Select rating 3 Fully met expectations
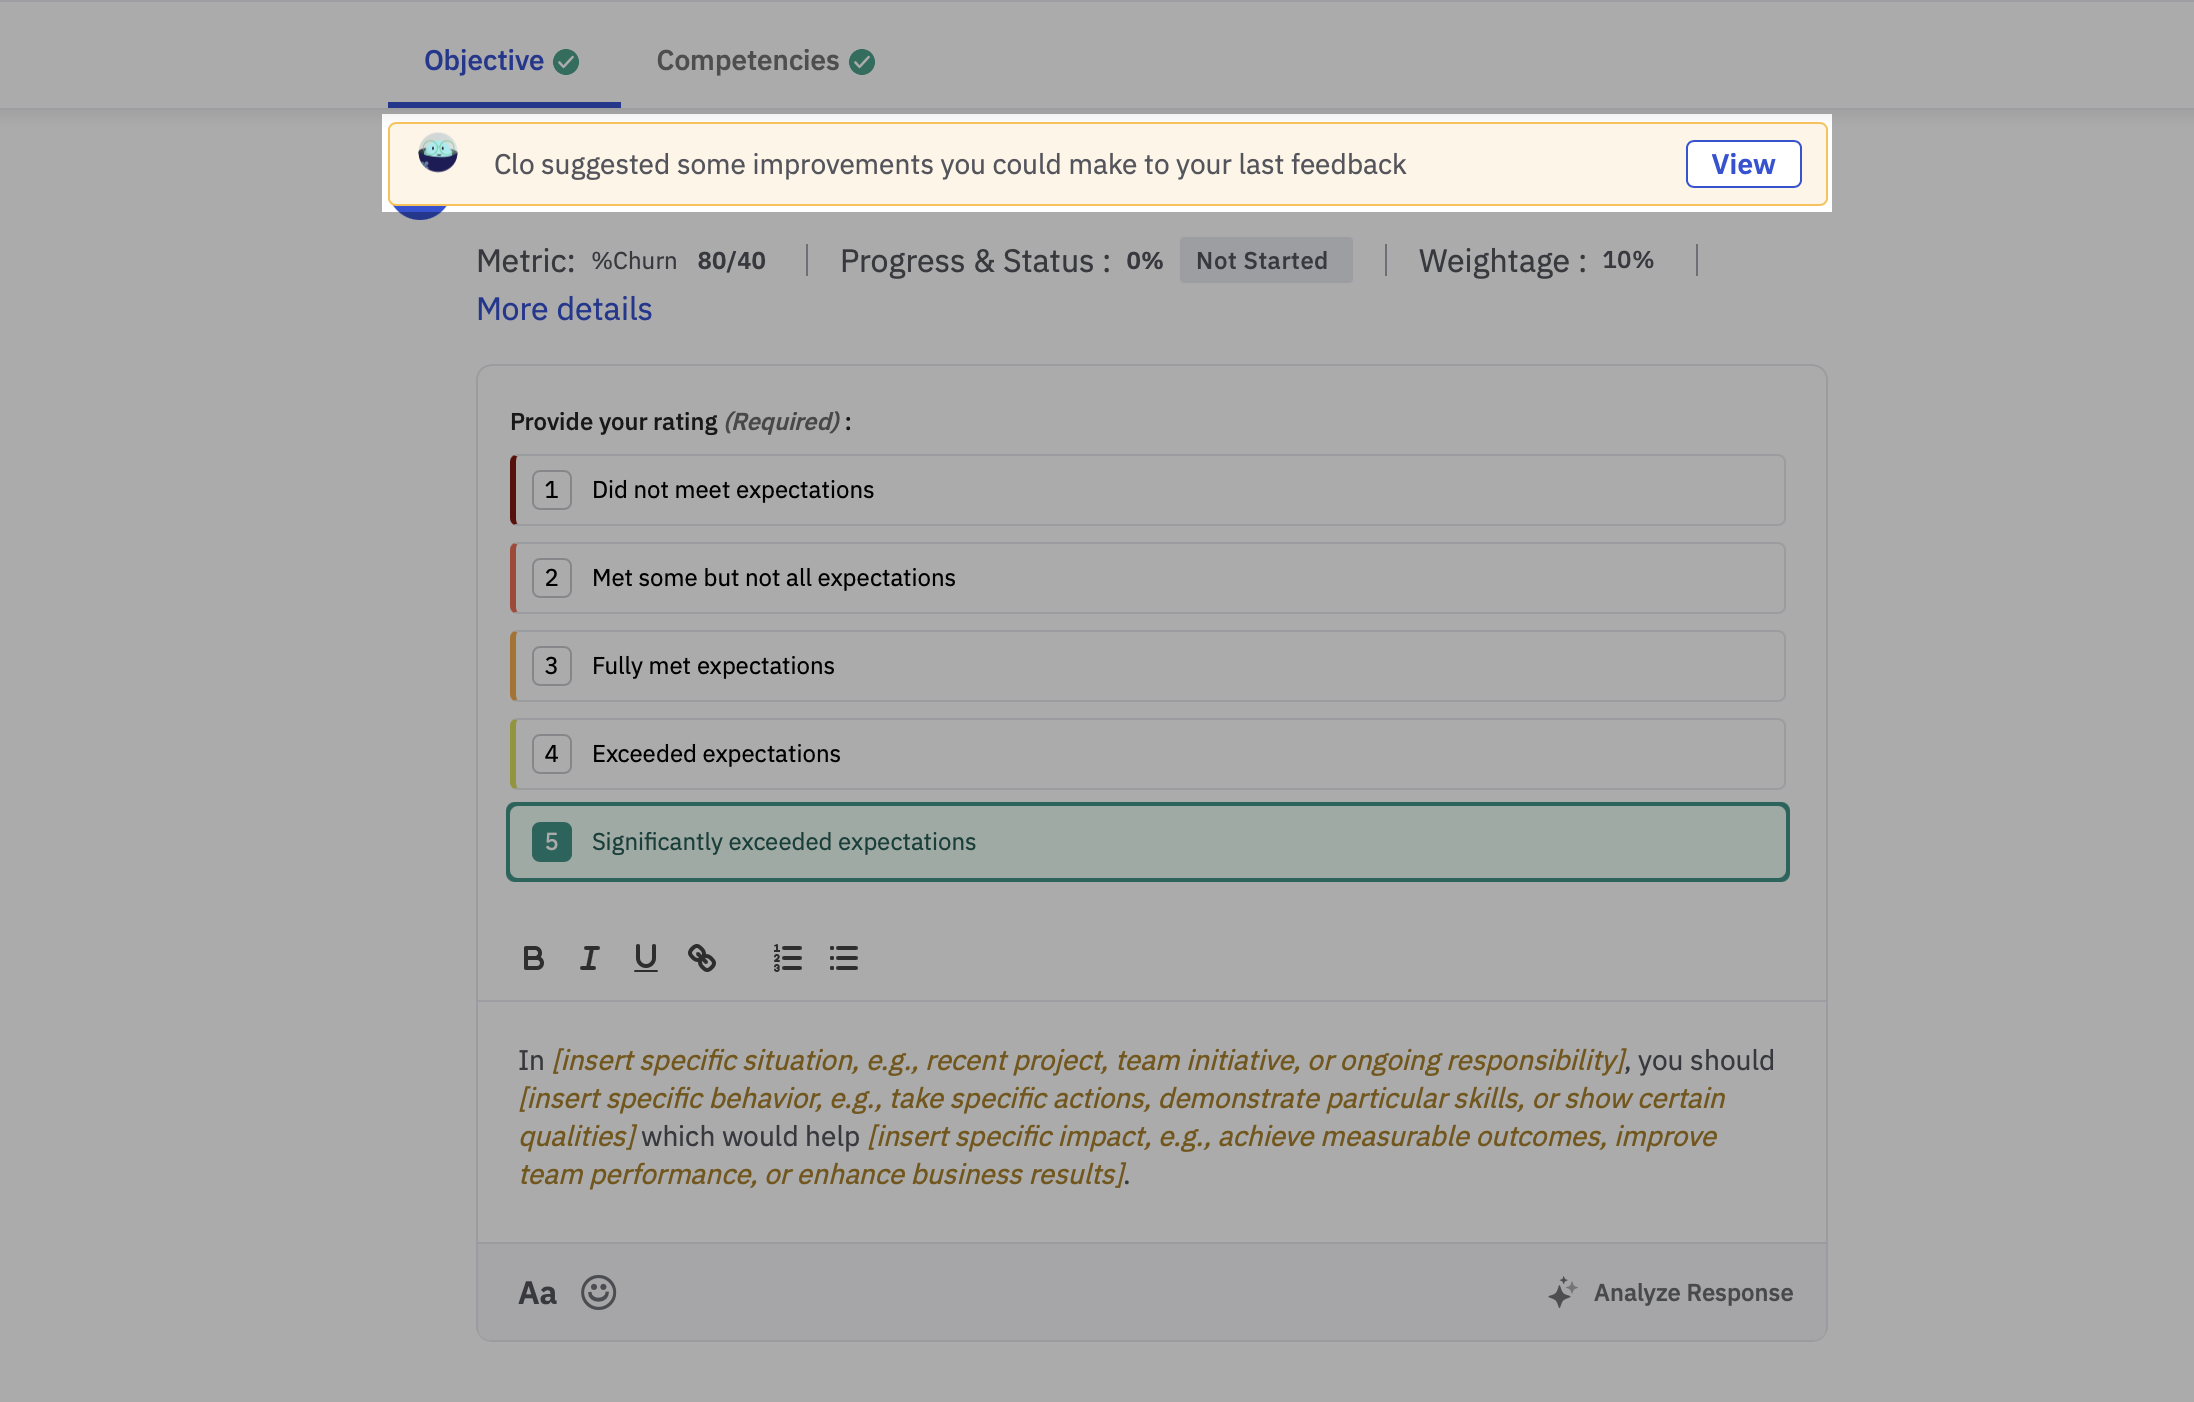This screenshot has width=2194, height=1402. (x=1147, y=666)
